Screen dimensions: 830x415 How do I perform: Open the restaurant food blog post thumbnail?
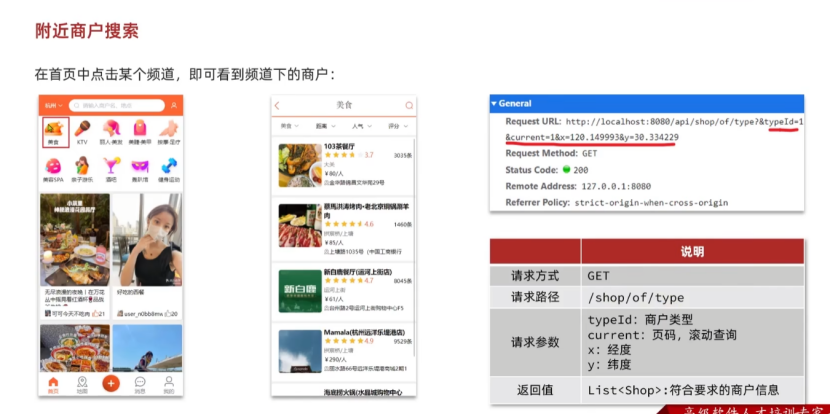[x=75, y=240]
